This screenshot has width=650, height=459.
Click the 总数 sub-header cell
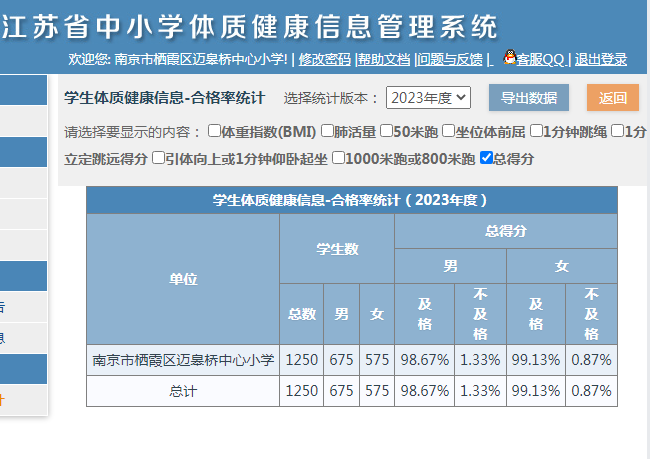pyautogui.click(x=302, y=314)
